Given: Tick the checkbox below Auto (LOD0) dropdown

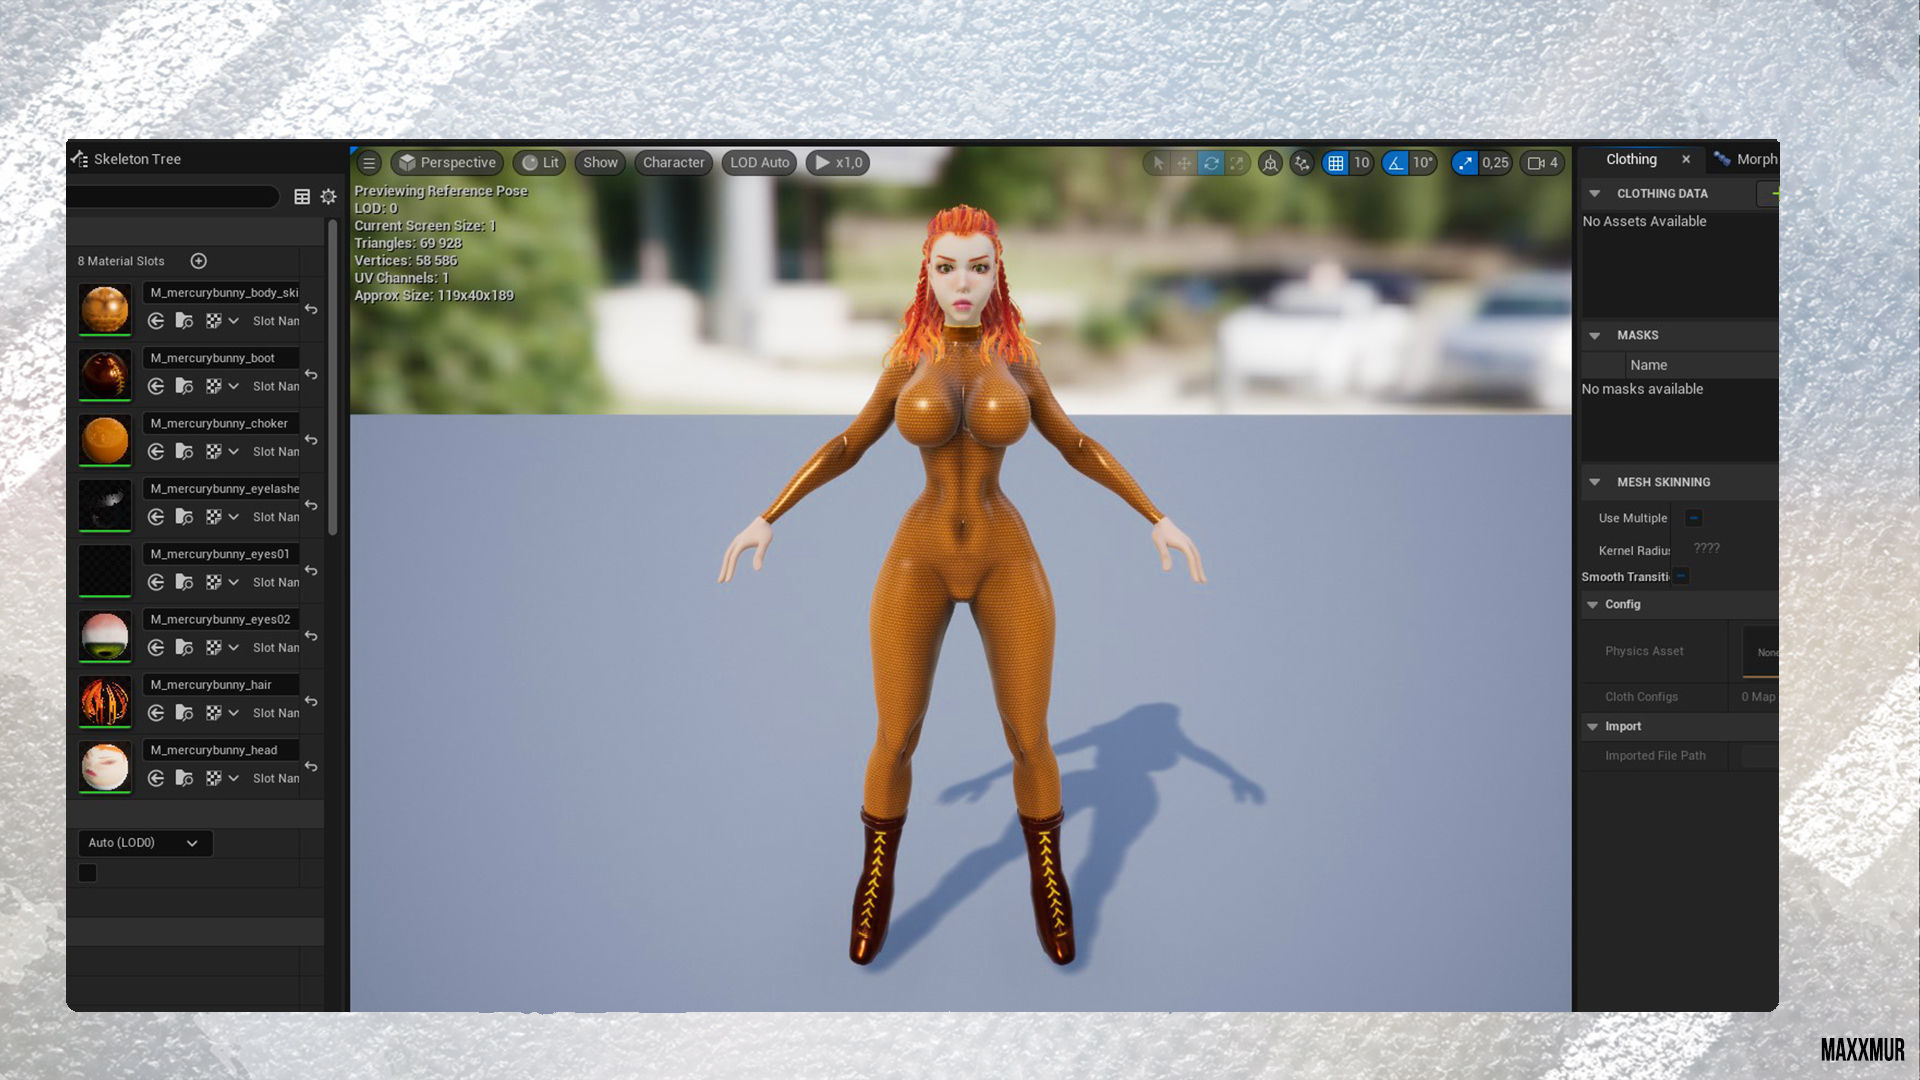Looking at the screenshot, I should pyautogui.click(x=88, y=873).
